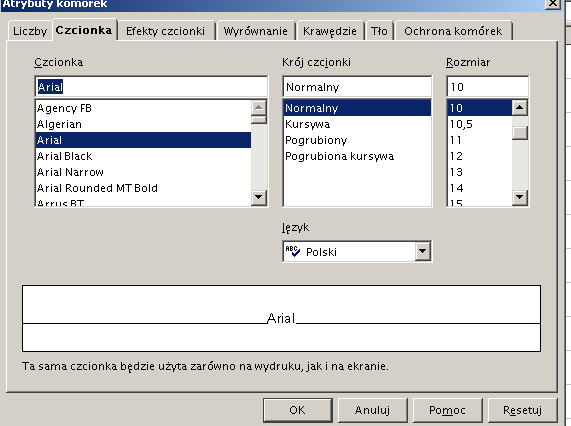This screenshot has width=571, height=426.
Task: Pick font size 14
Action: pyautogui.click(x=480, y=188)
